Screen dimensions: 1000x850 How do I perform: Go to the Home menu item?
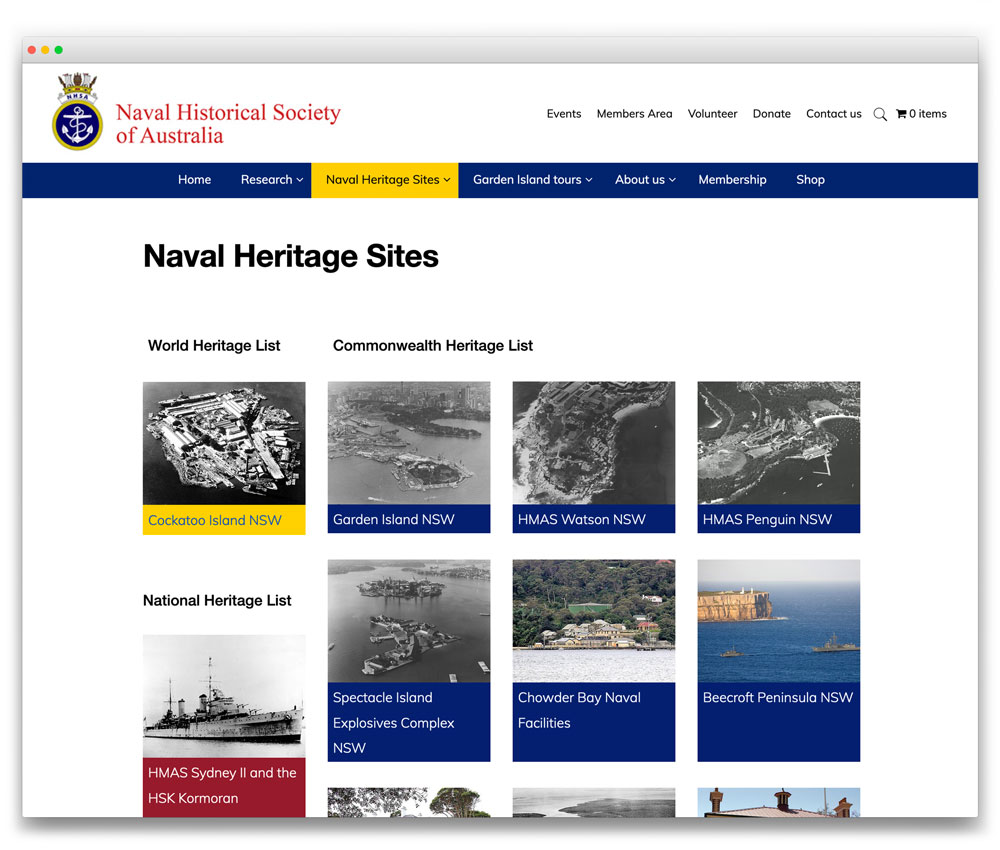[x=194, y=180]
